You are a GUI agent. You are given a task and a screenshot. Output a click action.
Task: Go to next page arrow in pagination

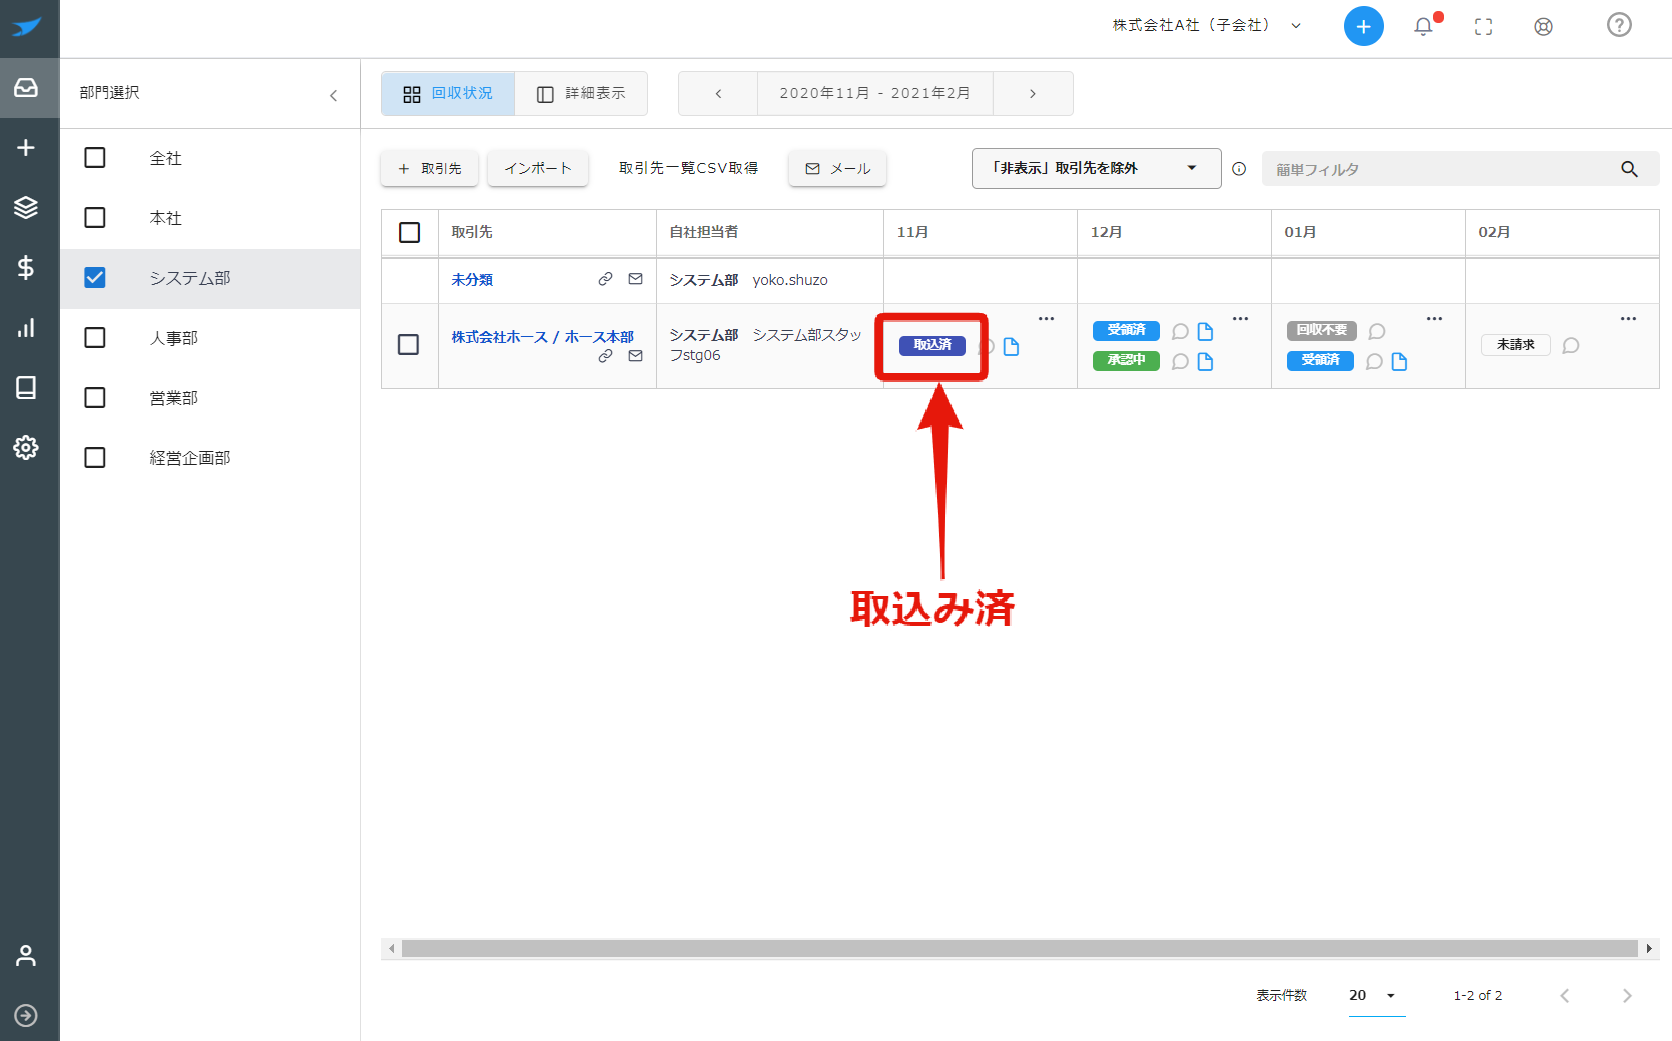(x=1627, y=996)
